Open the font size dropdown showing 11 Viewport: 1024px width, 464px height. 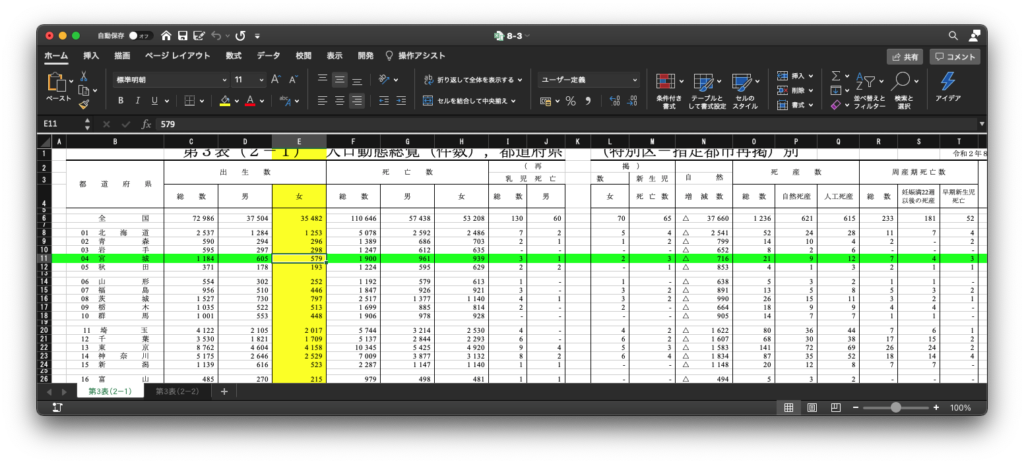tap(249, 80)
